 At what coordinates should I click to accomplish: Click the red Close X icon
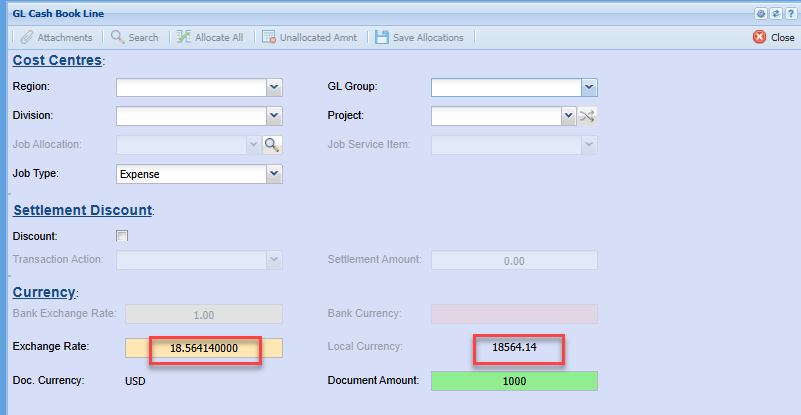pos(760,37)
